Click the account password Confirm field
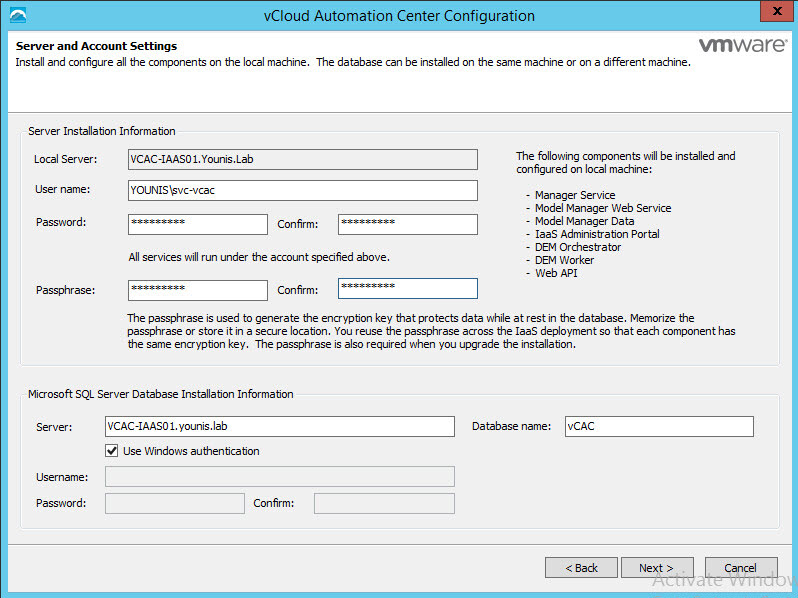Viewport: 798px width, 598px height. click(407, 223)
